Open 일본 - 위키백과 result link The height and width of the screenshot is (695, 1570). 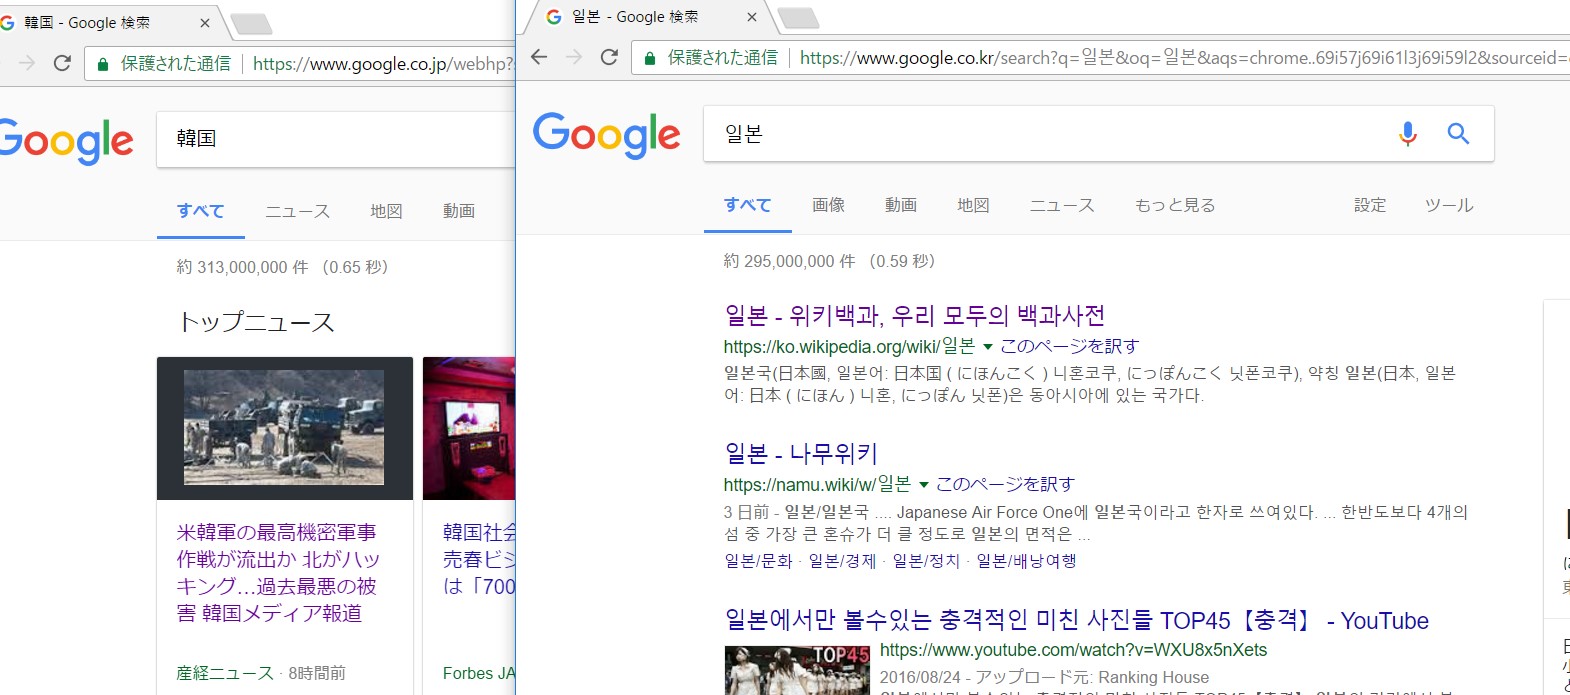point(914,316)
